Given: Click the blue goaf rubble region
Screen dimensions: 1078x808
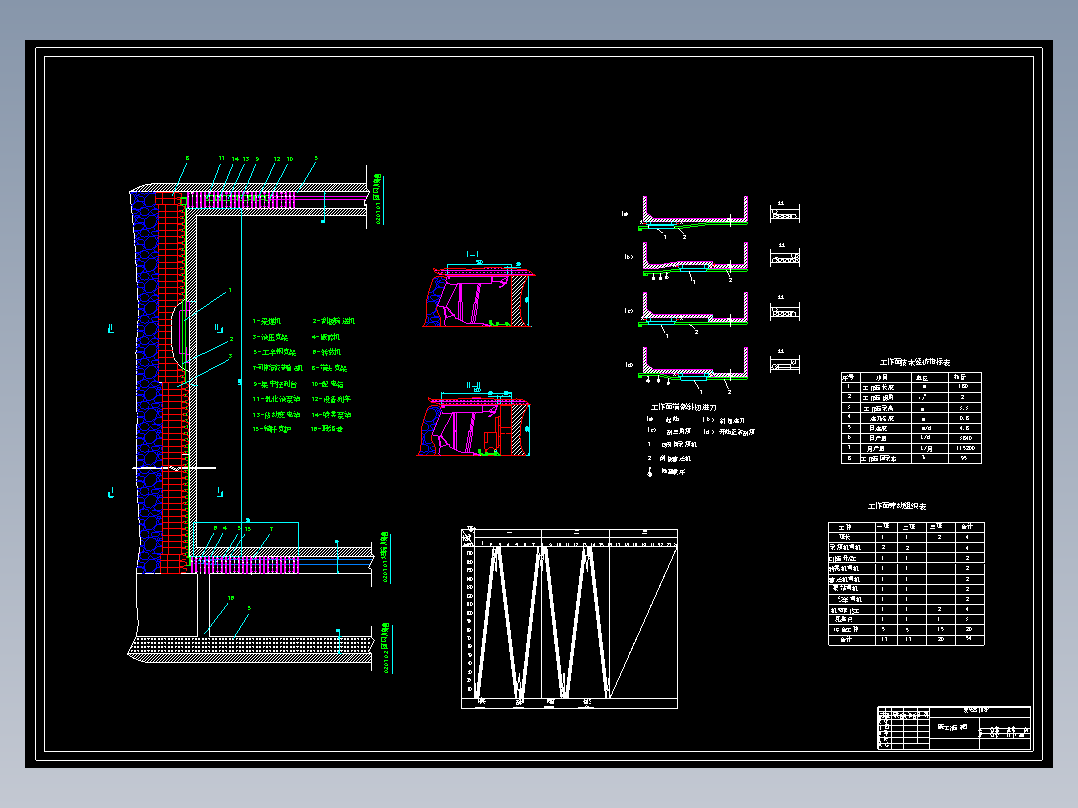Looking at the screenshot, I should point(146,382).
